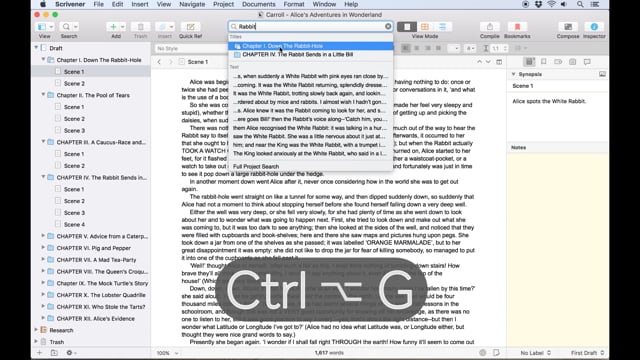Collapse the Synopsis section
The image size is (640, 360).
pos(513,74)
